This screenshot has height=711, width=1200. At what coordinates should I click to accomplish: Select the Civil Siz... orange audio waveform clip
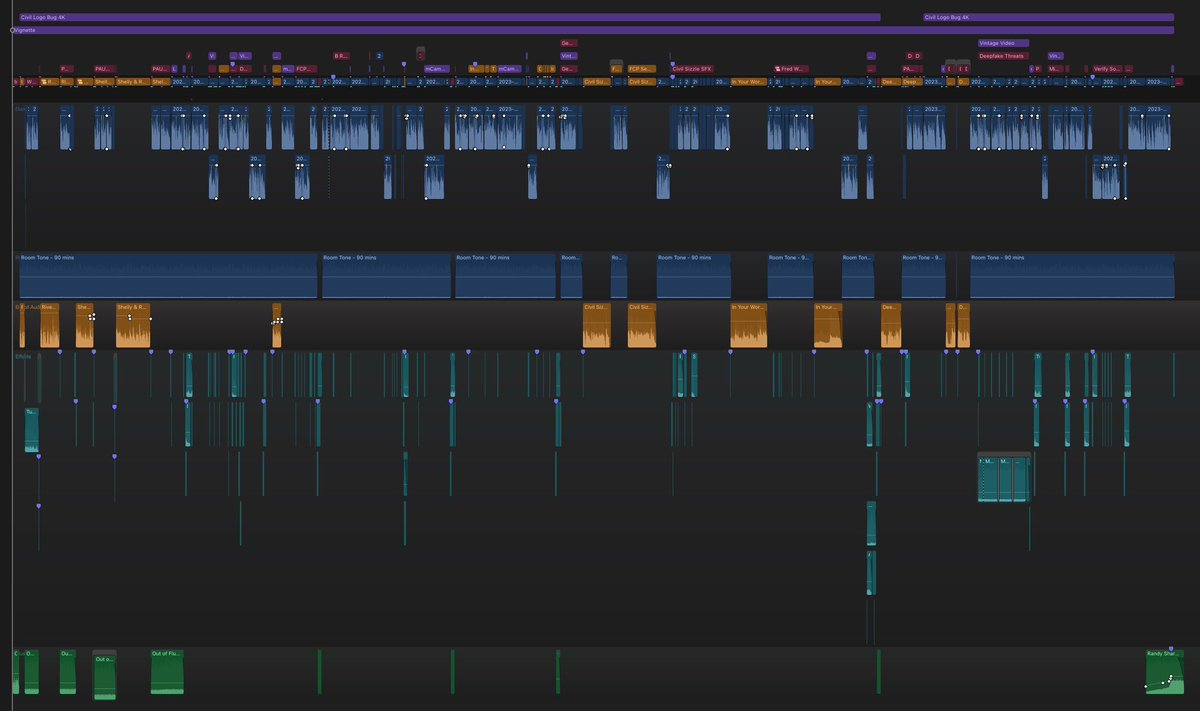pos(642,325)
